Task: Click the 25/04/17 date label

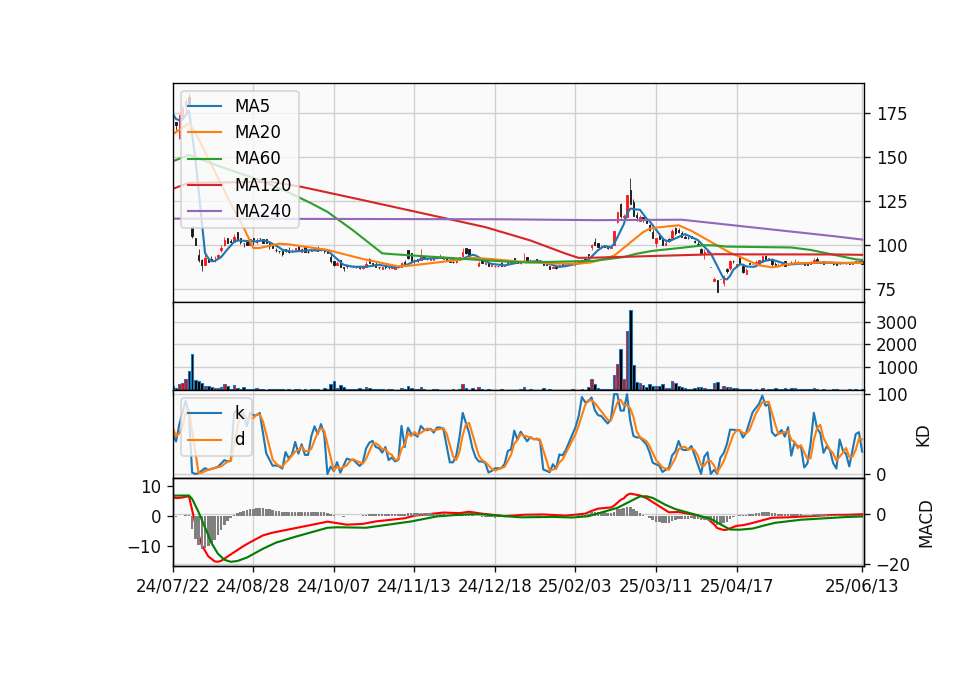Action: [737, 586]
